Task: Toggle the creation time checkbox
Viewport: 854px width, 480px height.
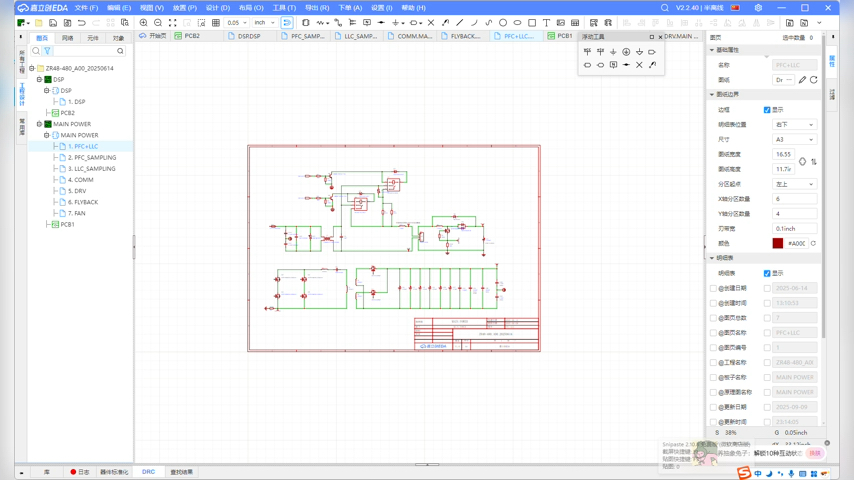Action: point(713,303)
